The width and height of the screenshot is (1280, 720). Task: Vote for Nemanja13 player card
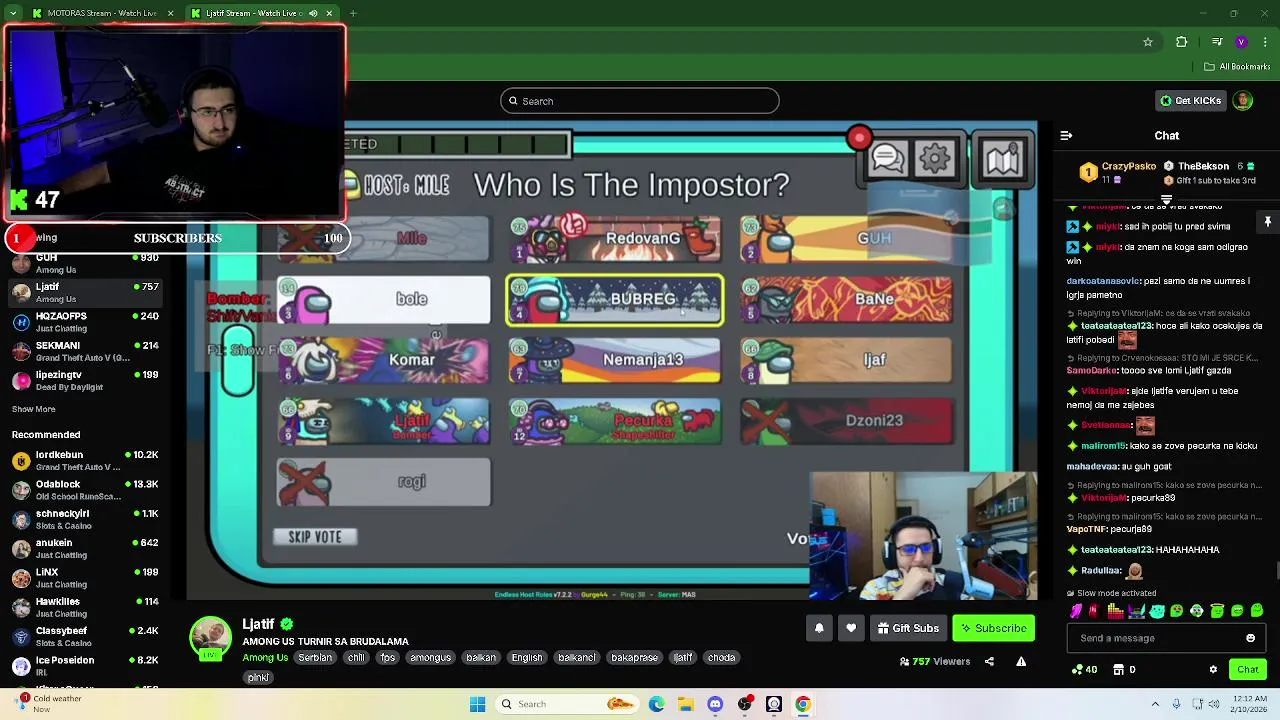tap(614, 360)
